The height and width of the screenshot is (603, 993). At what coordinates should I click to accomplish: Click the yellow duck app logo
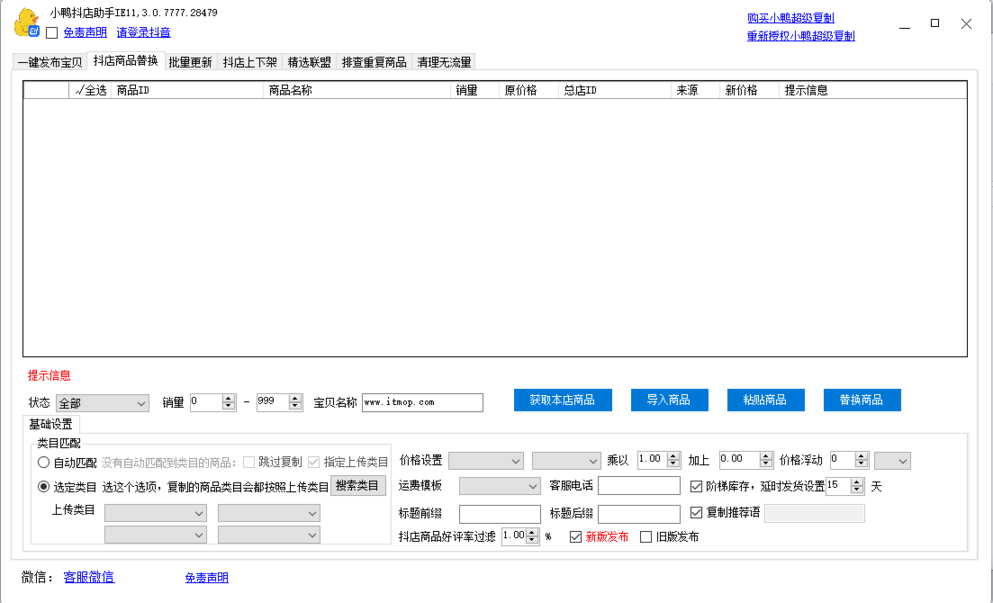coord(25,23)
